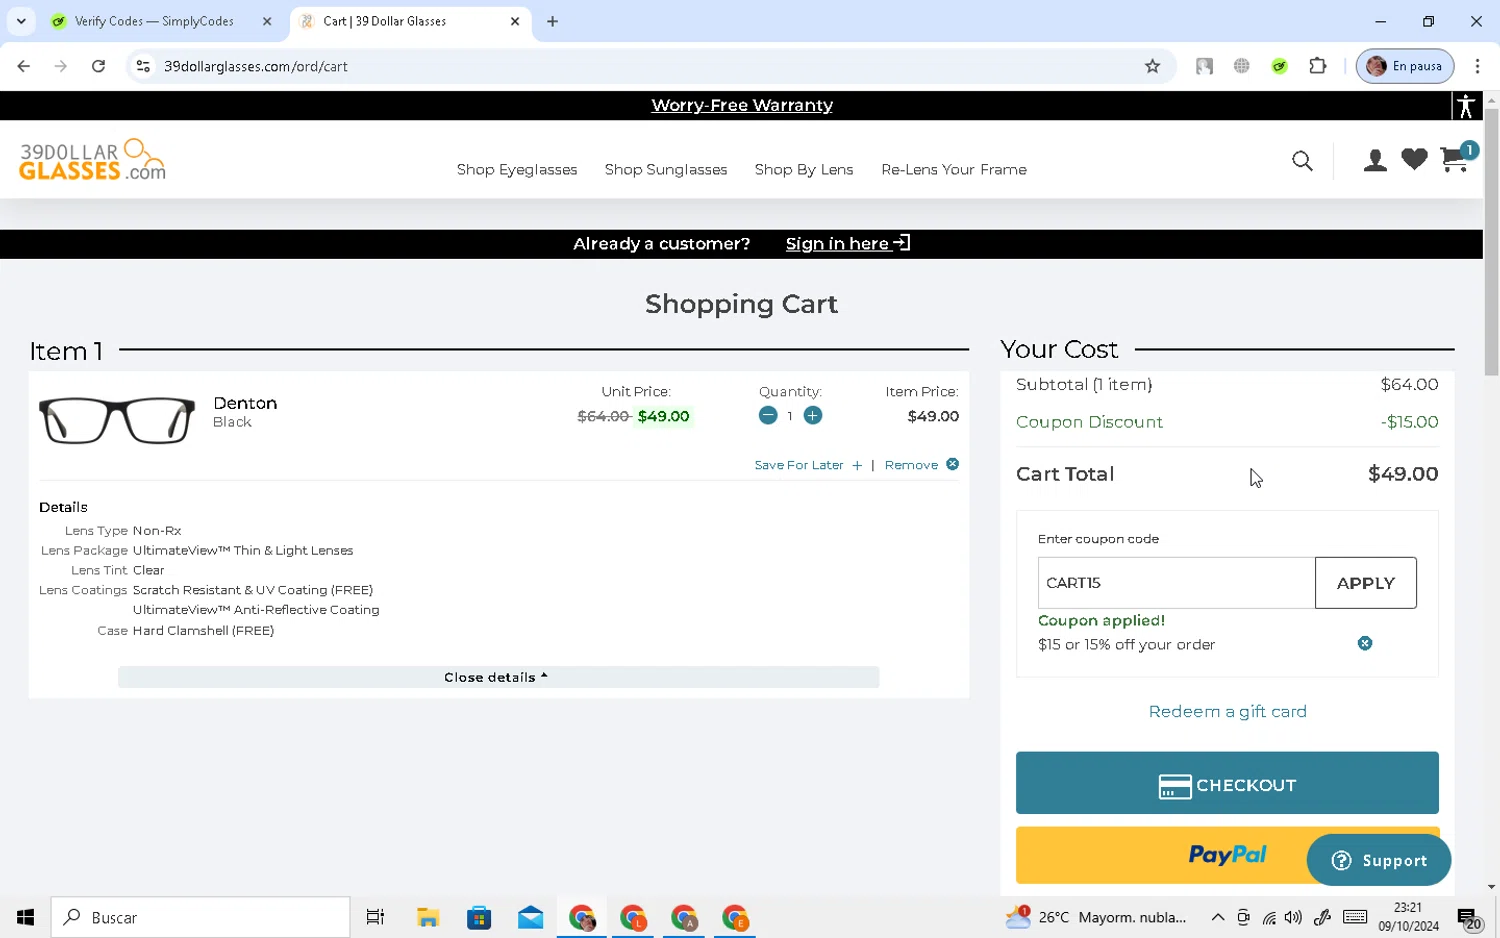
Task: Click Redeem a gift card link
Action: point(1227,711)
